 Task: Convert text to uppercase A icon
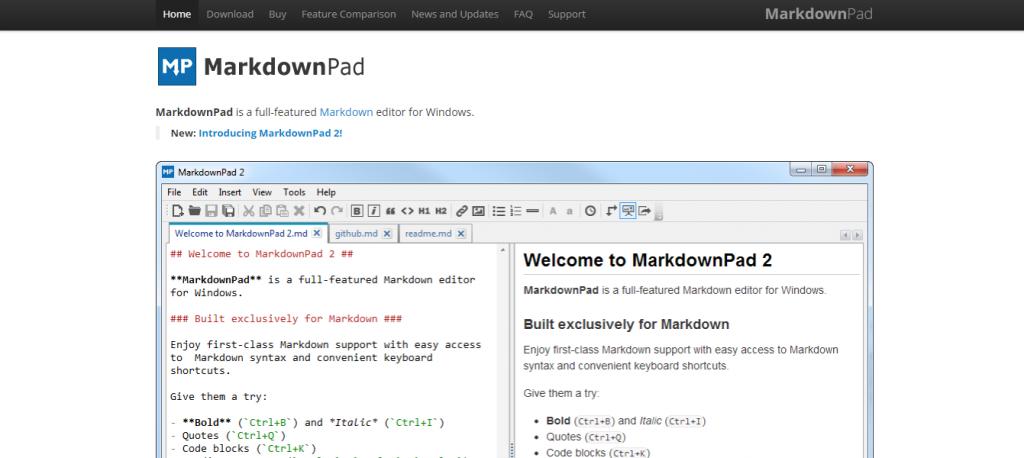point(552,210)
